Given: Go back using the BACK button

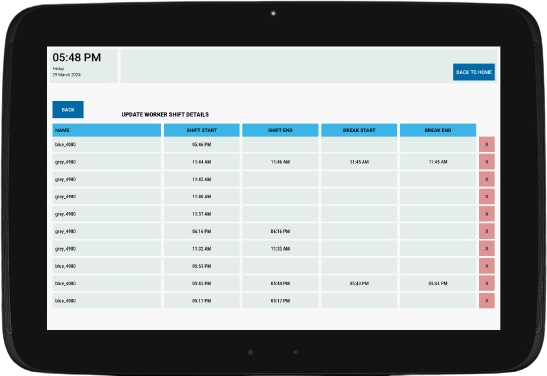Looking at the screenshot, I should coord(68,110).
